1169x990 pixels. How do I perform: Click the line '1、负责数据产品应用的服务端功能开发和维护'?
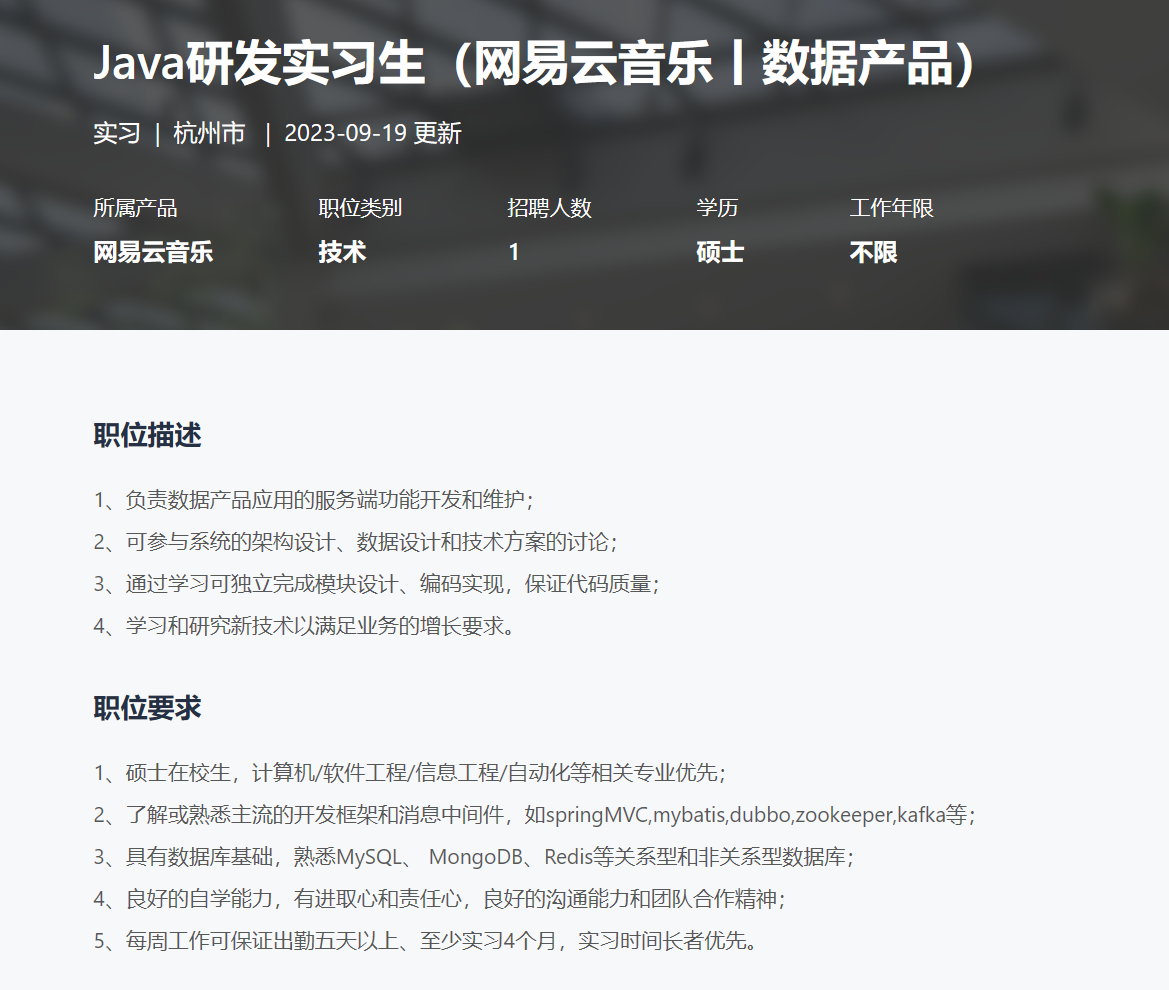point(314,499)
